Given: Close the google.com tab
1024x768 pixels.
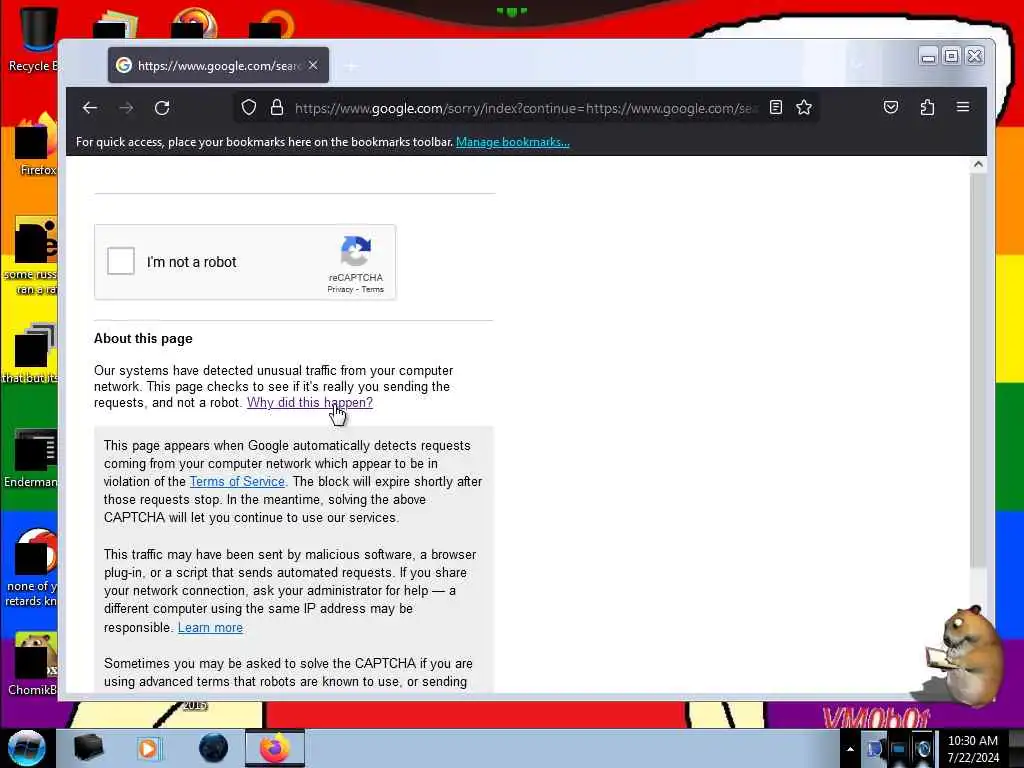Looking at the screenshot, I should click(313, 65).
